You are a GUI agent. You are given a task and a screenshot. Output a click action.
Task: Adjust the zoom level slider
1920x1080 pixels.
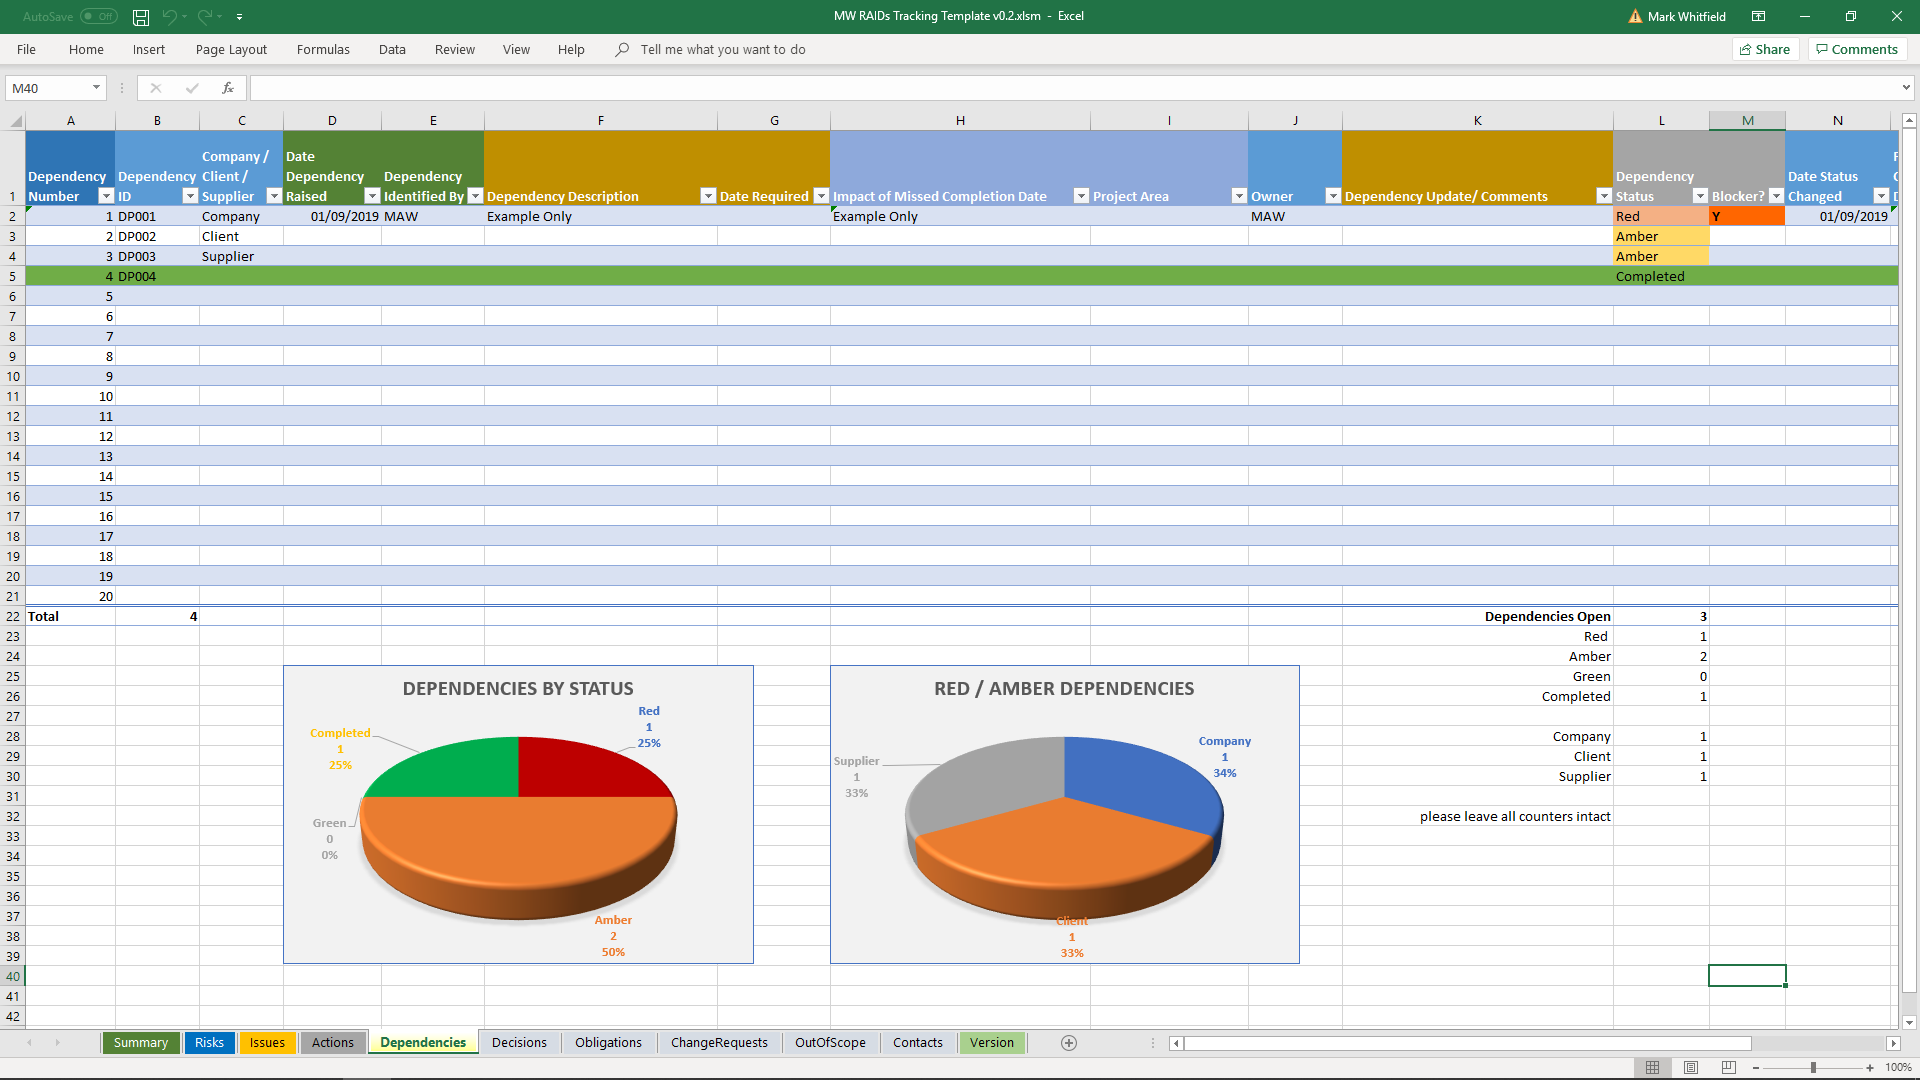pyautogui.click(x=1812, y=1068)
